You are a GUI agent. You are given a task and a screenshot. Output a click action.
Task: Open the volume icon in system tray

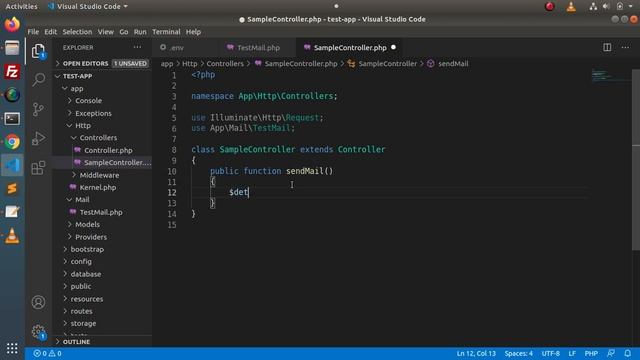[606, 7]
